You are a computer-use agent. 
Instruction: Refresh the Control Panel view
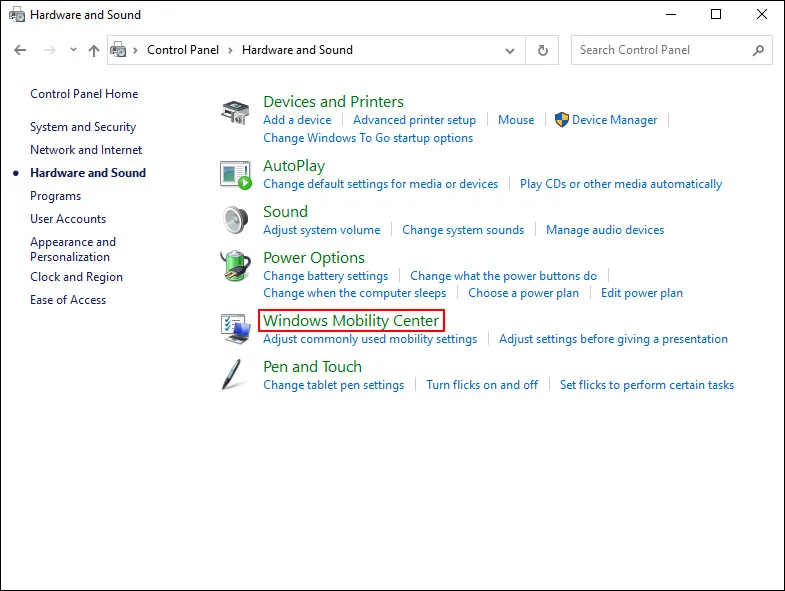pyautogui.click(x=543, y=50)
